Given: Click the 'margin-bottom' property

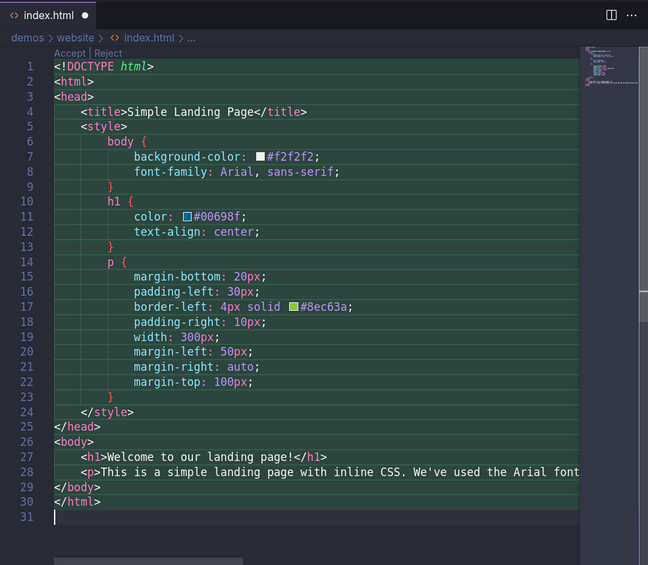Looking at the screenshot, I should click(x=177, y=277).
